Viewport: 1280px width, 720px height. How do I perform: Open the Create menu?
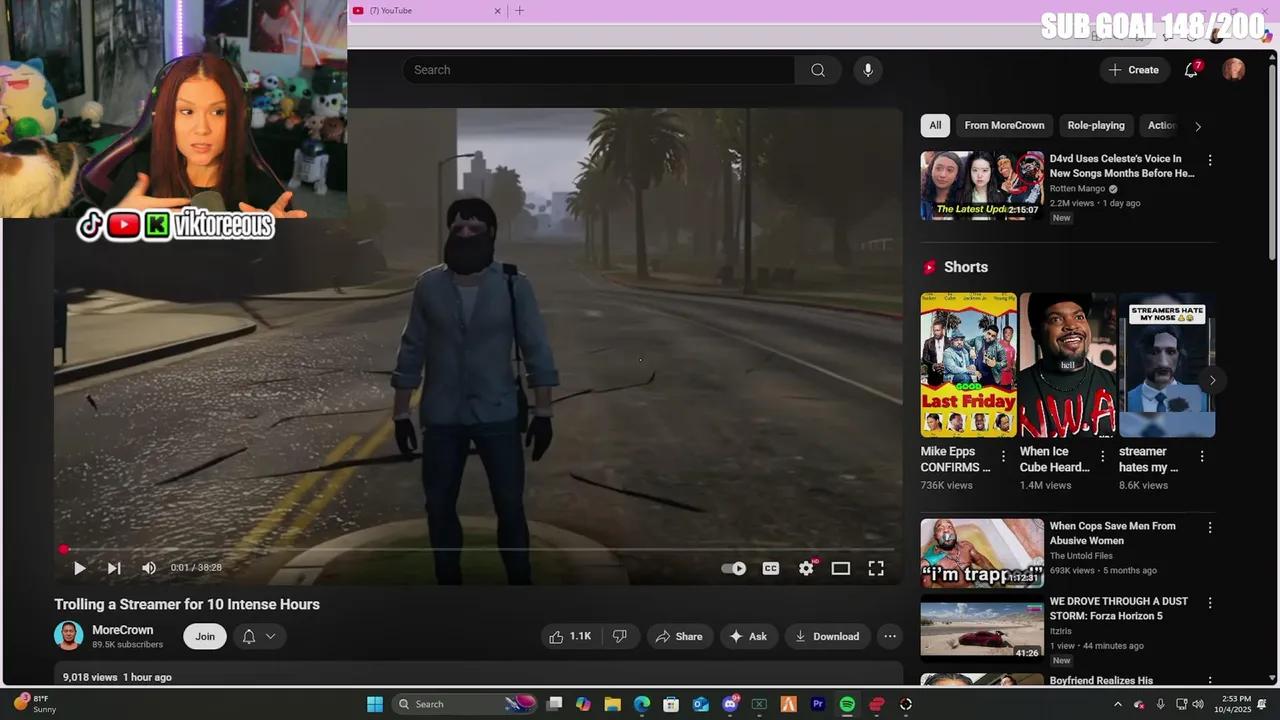(x=1134, y=70)
